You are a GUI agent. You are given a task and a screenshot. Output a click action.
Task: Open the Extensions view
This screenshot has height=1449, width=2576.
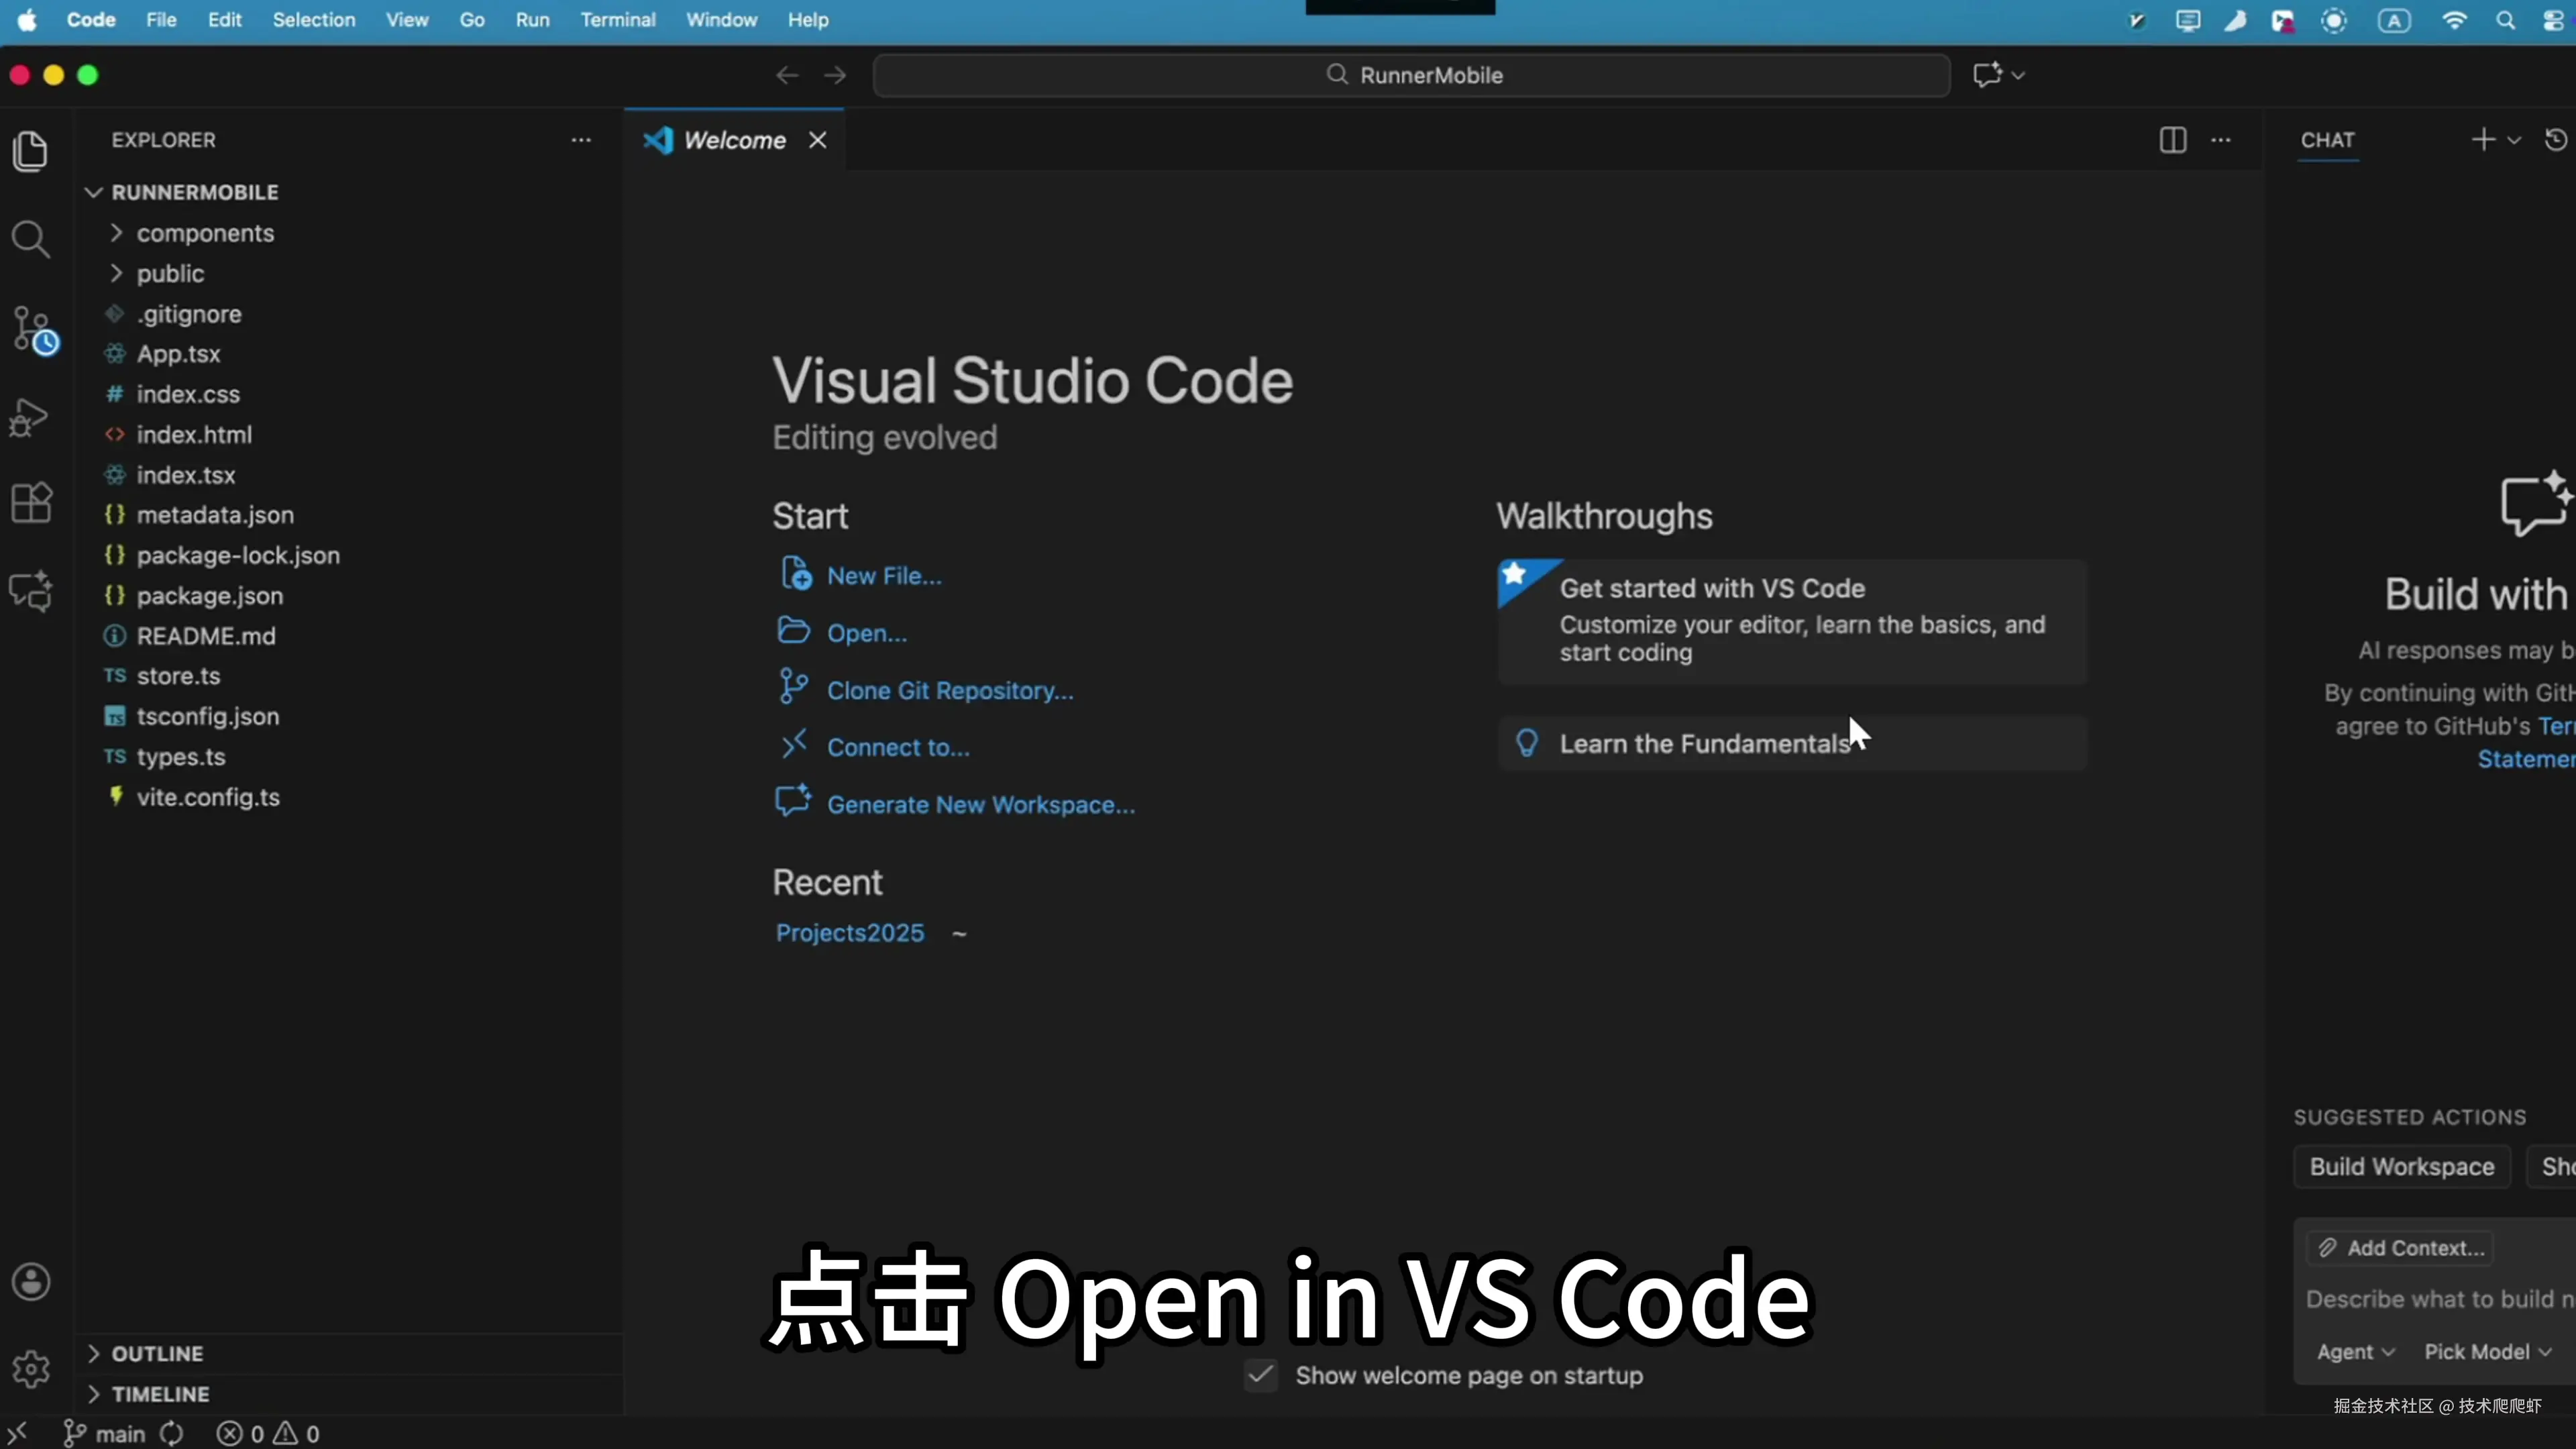[31, 503]
